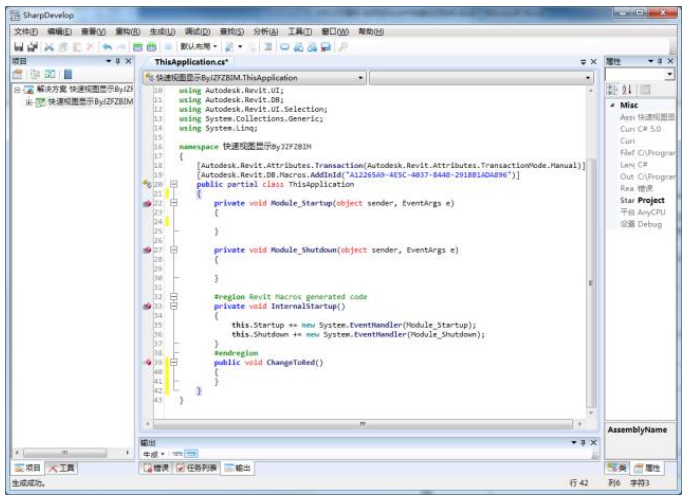Toggle fold for Module_Startup method
690x499 pixels.
pyautogui.click(x=172, y=203)
